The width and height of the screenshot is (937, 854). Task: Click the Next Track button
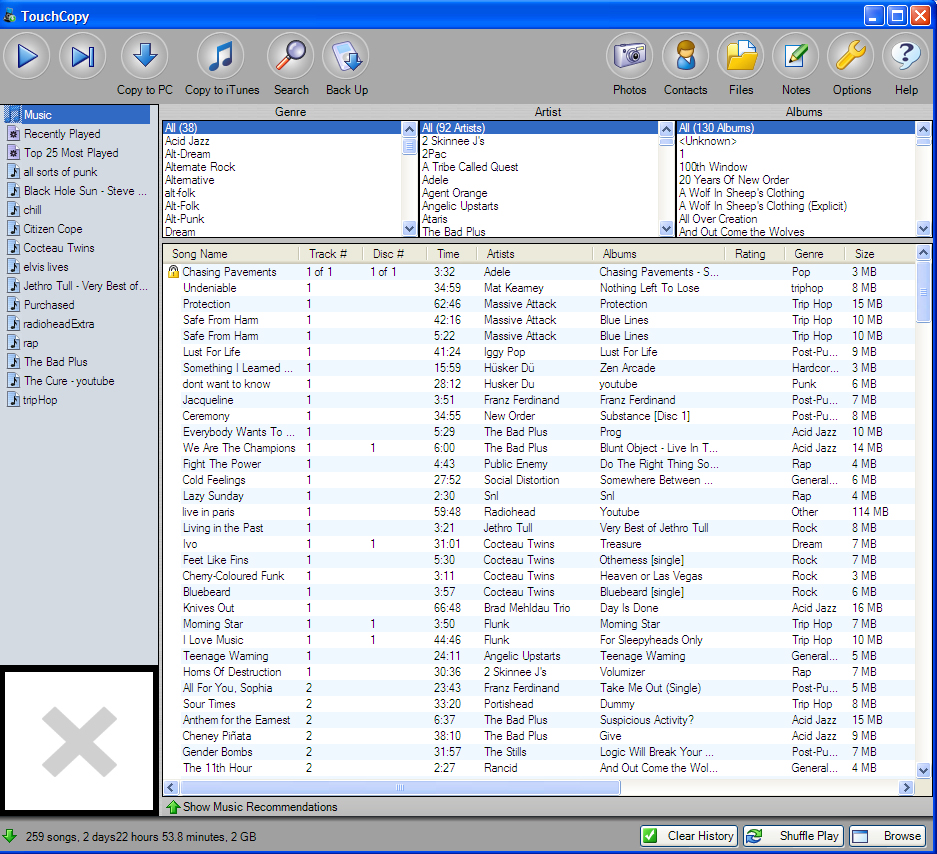(x=82, y=57)
